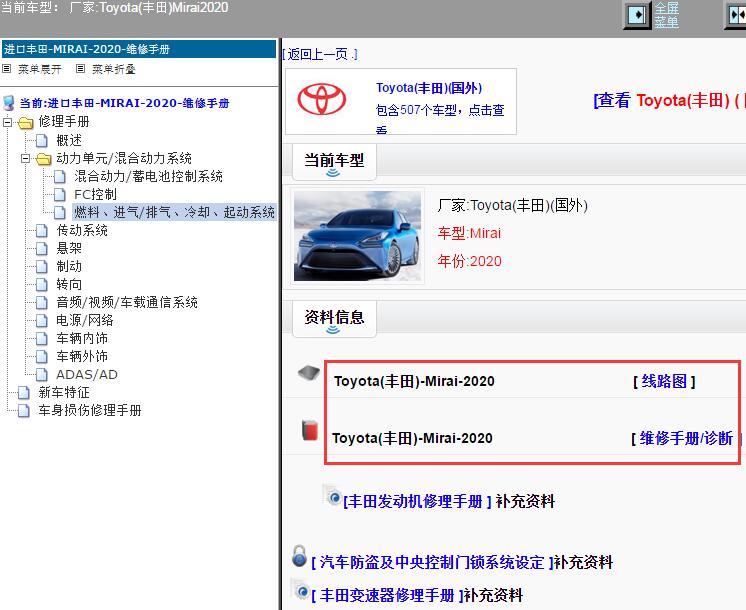Click the 当前:进口丰田-MIRAI-2020-维修手册 root link
This screenshot has width=746, height=610.
click(x=124, y=103)
